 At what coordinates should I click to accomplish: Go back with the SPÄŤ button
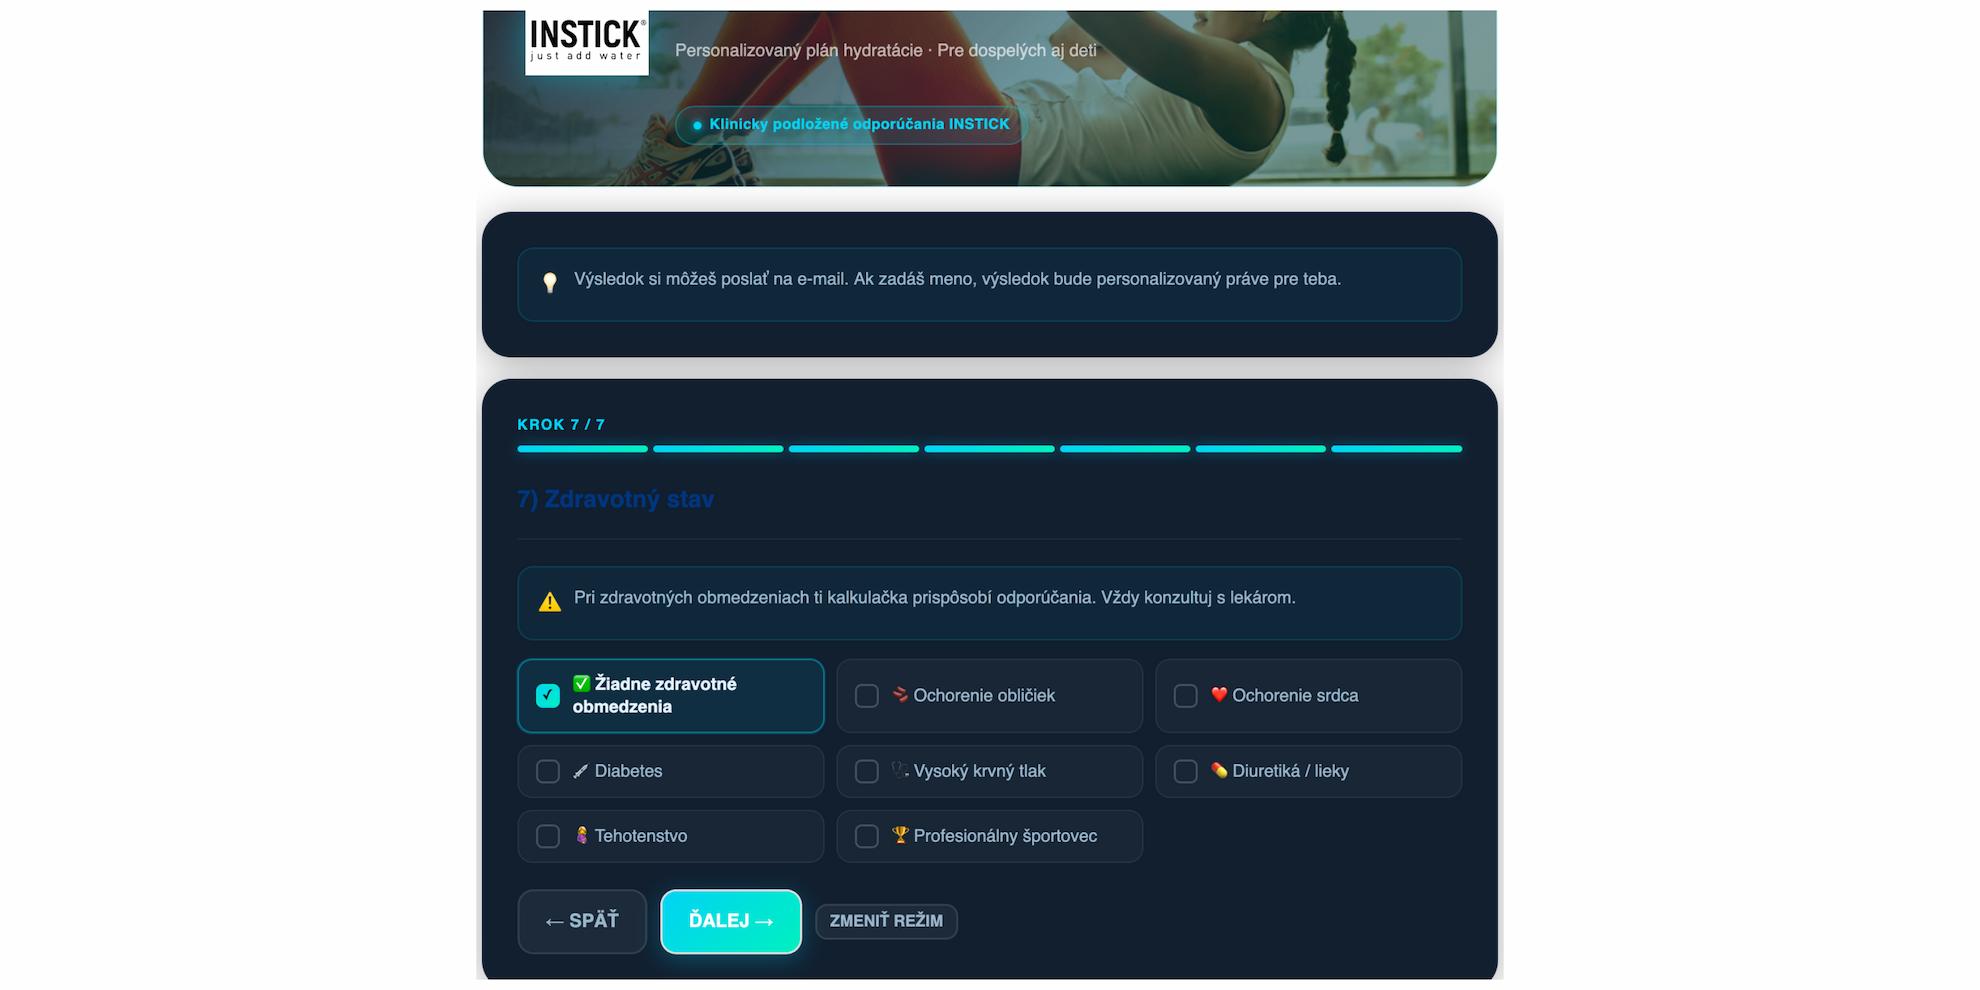(582, 921)
